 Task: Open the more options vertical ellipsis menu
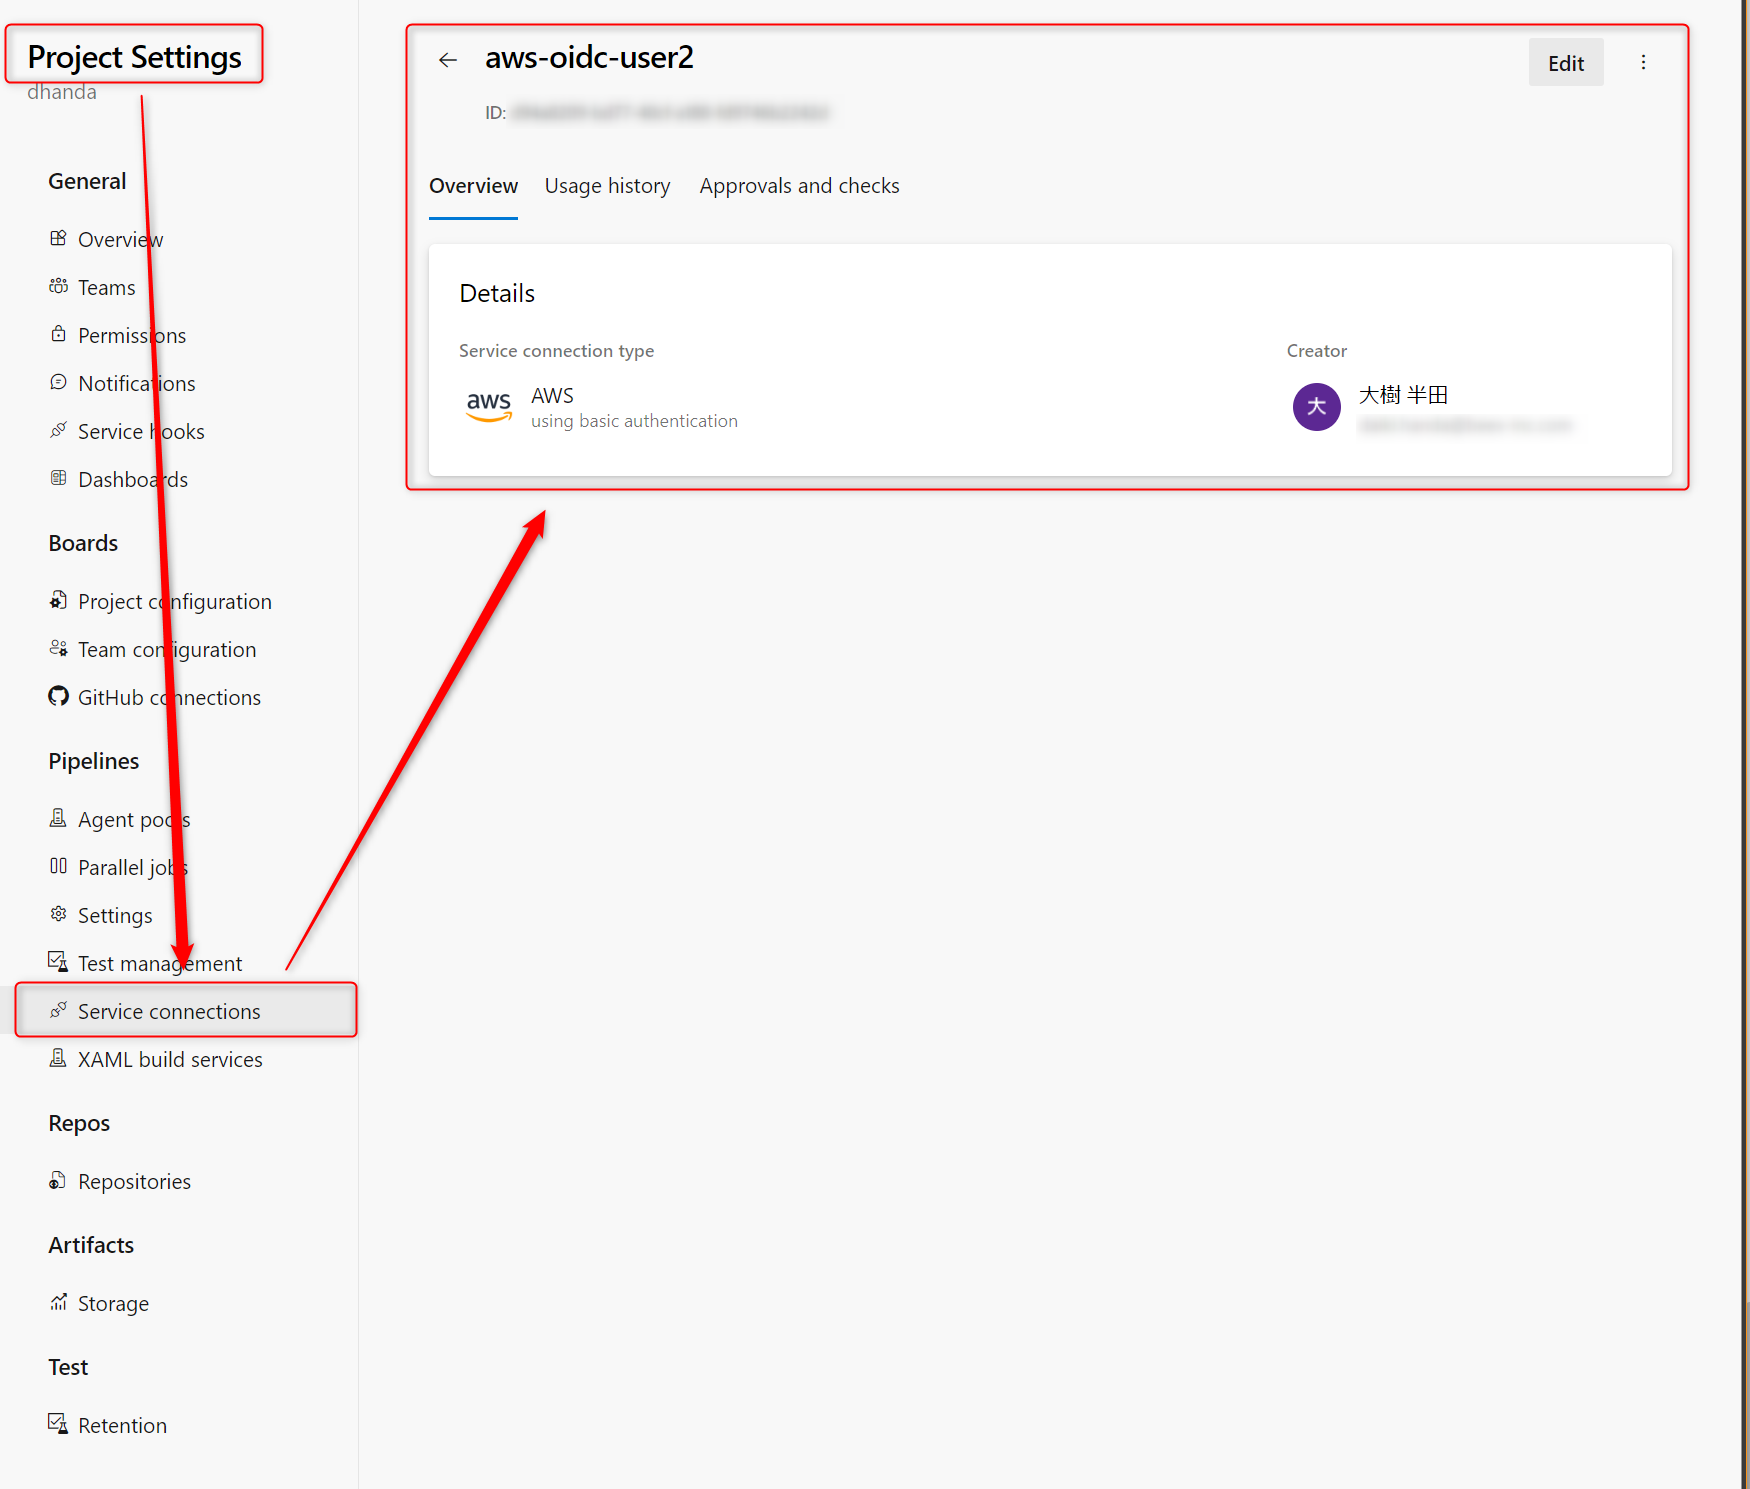(x=1643, y=62)
